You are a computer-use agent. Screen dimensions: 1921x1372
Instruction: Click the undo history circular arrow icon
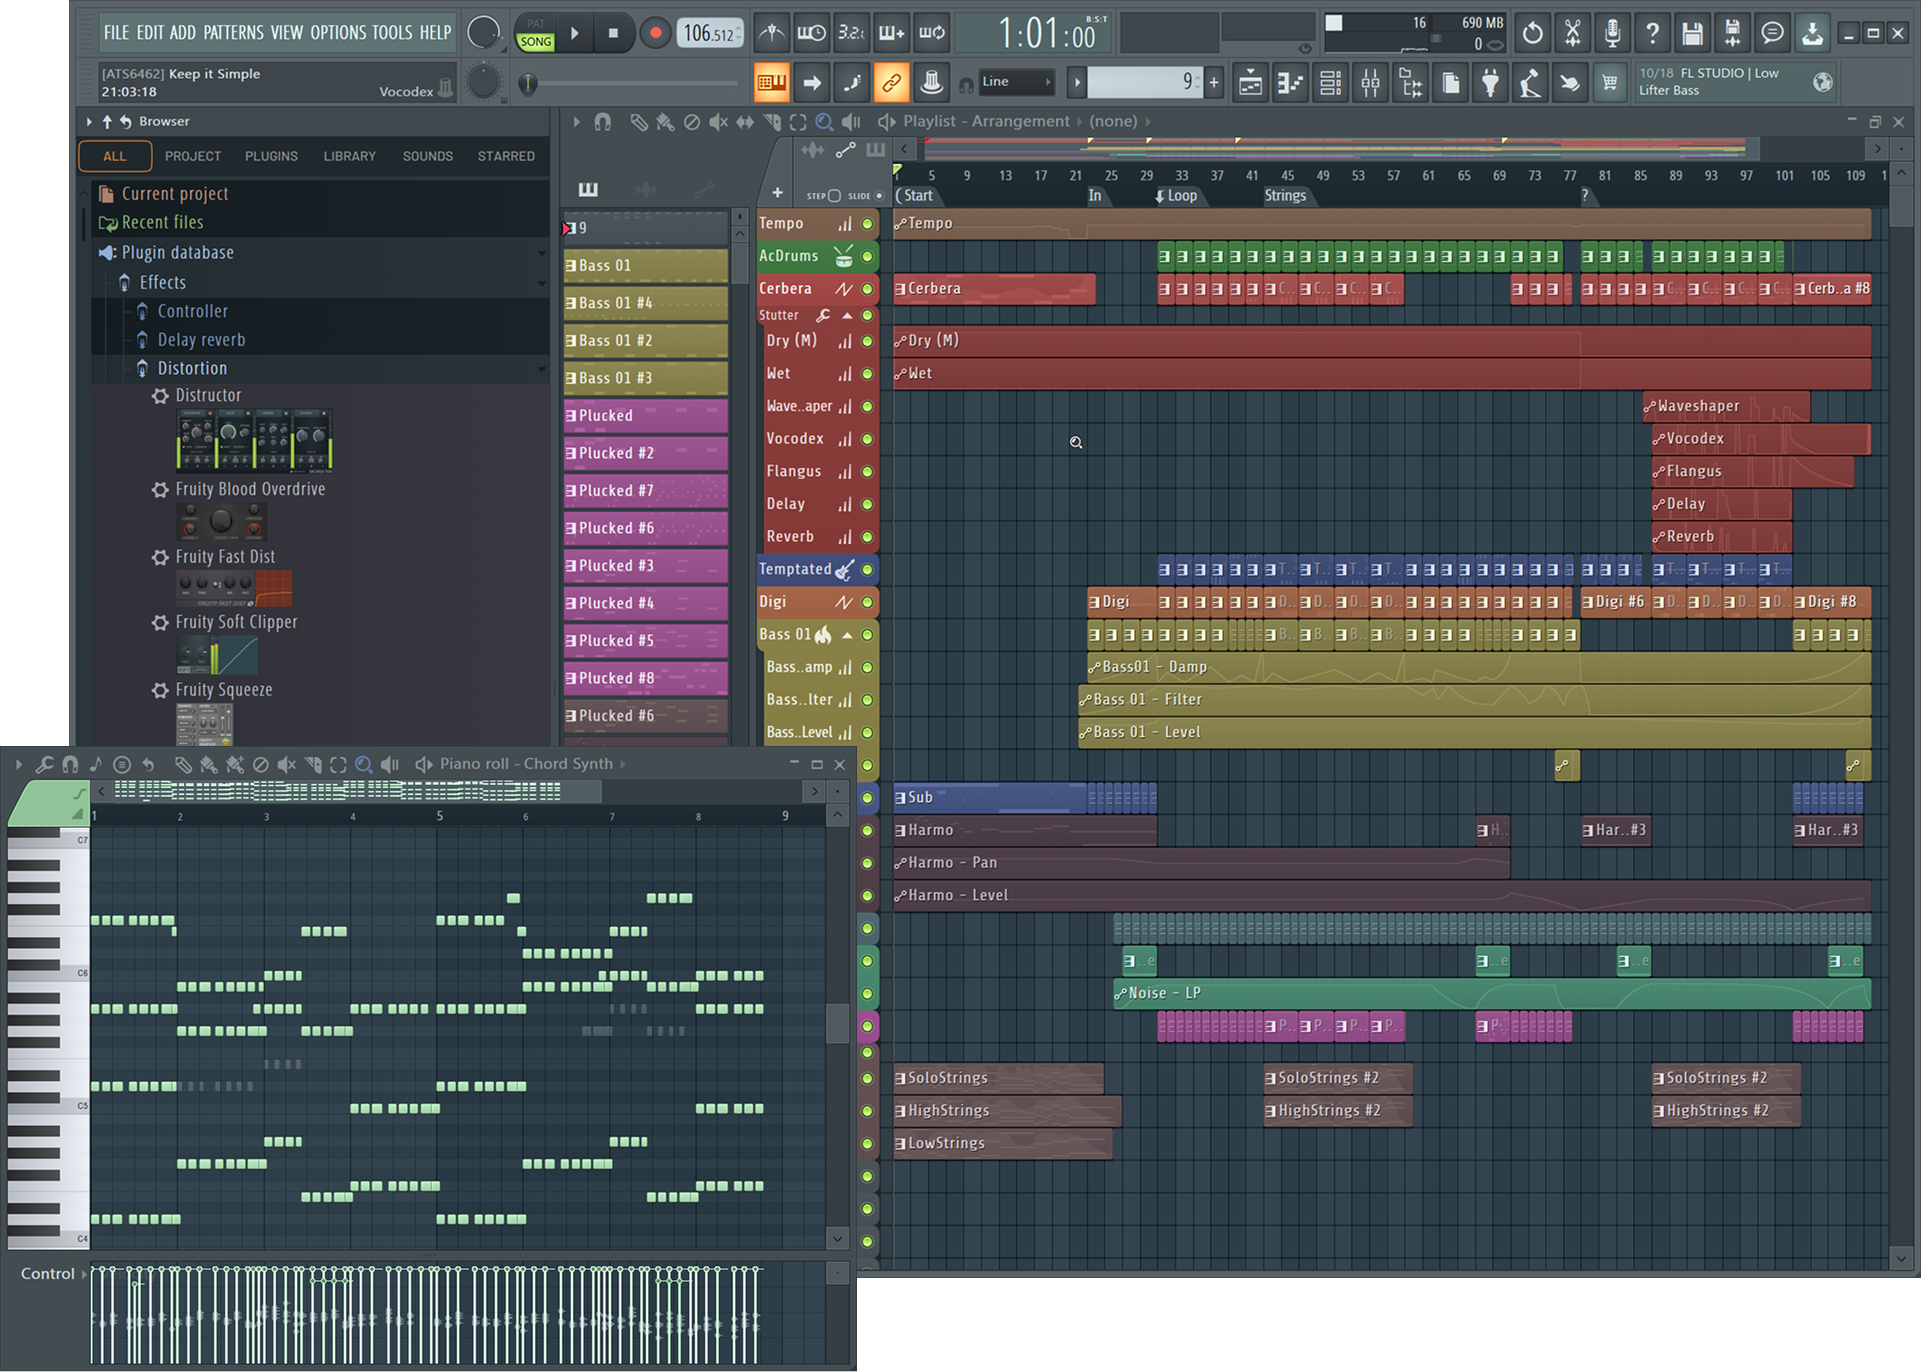coord(1532,33)
